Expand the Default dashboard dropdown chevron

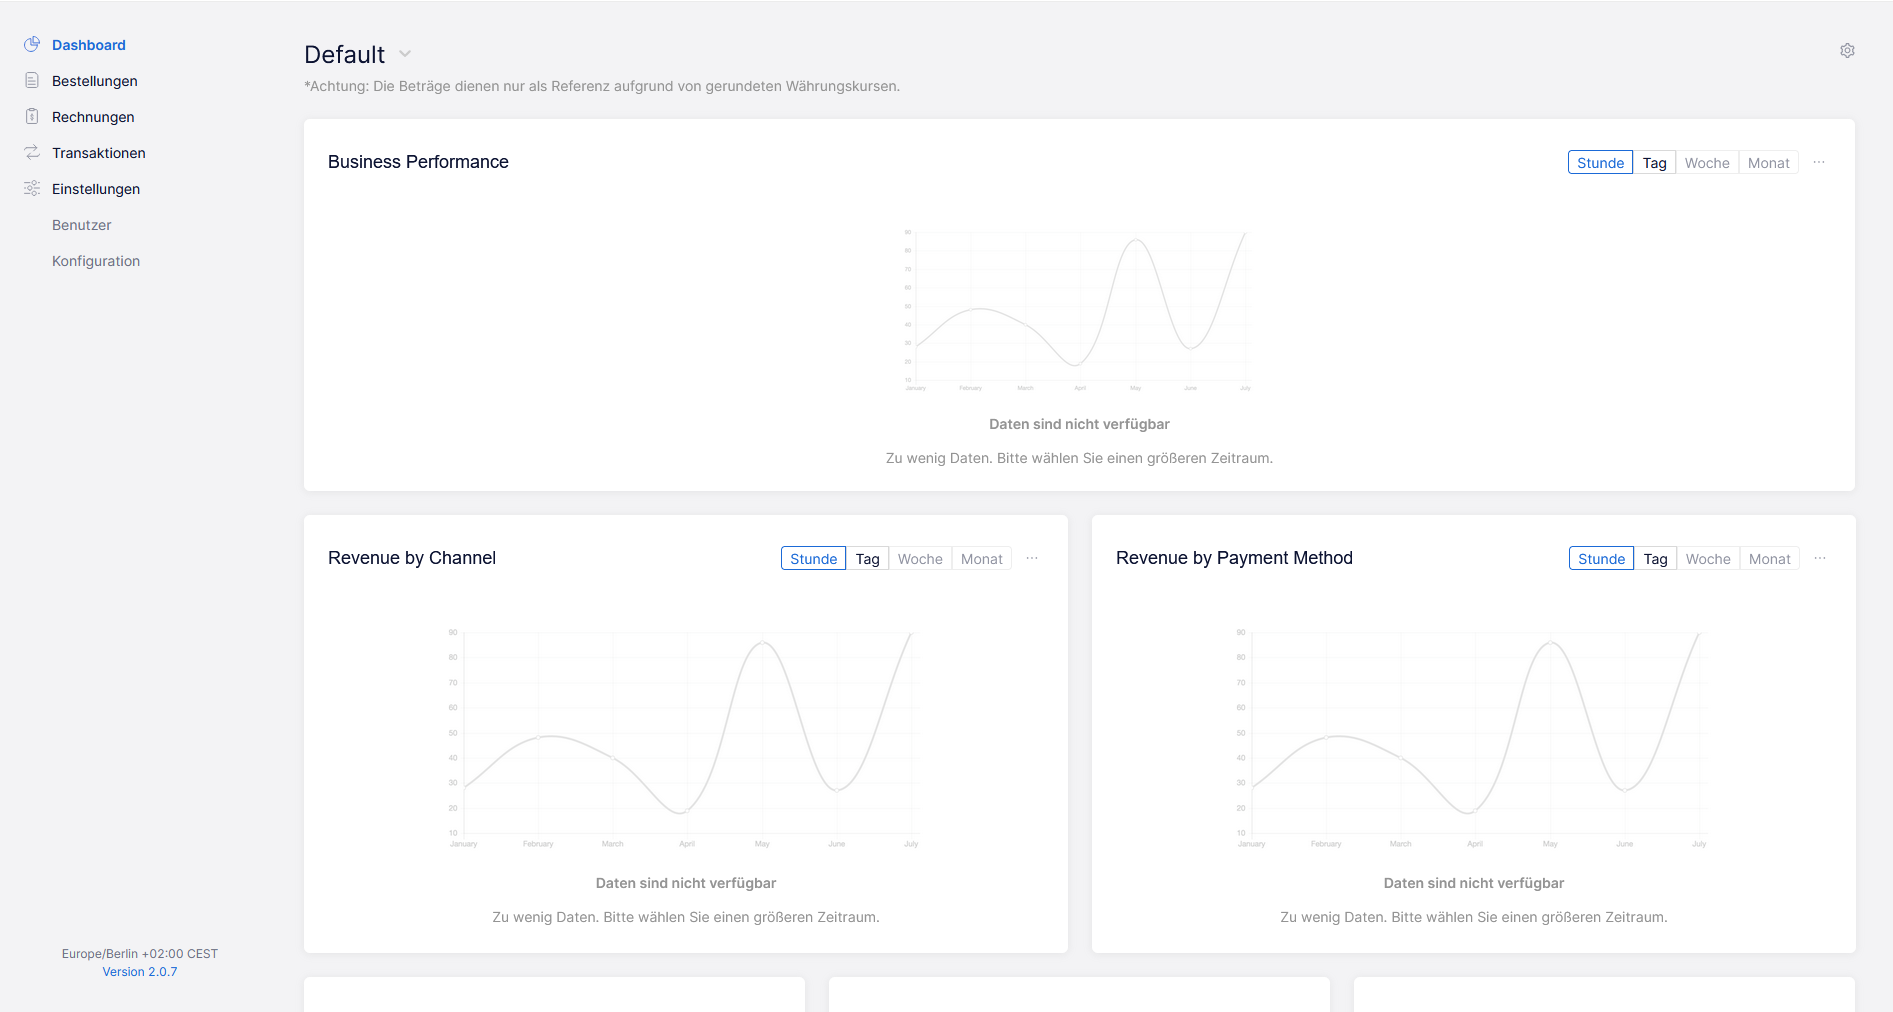[405, 54]
